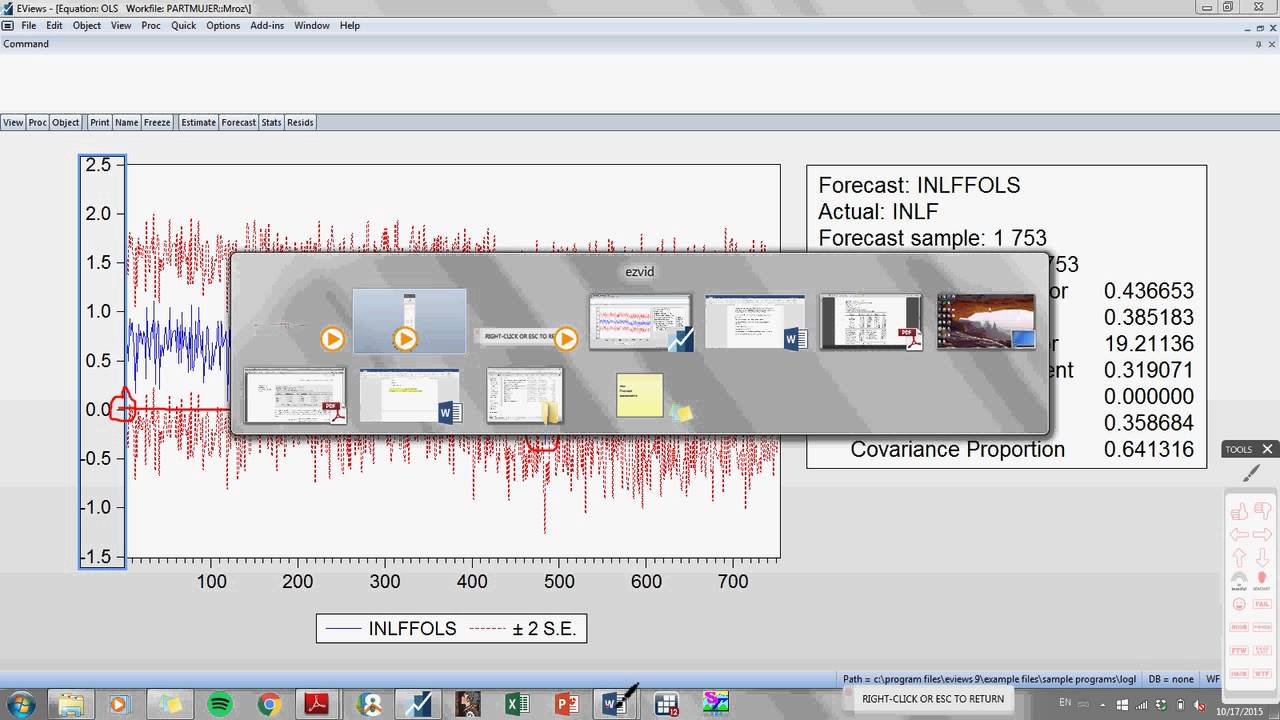Select the down arrow stamp tool
Screen dimensions: 1280x720
pyautogui.click(x=1261, y=557)
